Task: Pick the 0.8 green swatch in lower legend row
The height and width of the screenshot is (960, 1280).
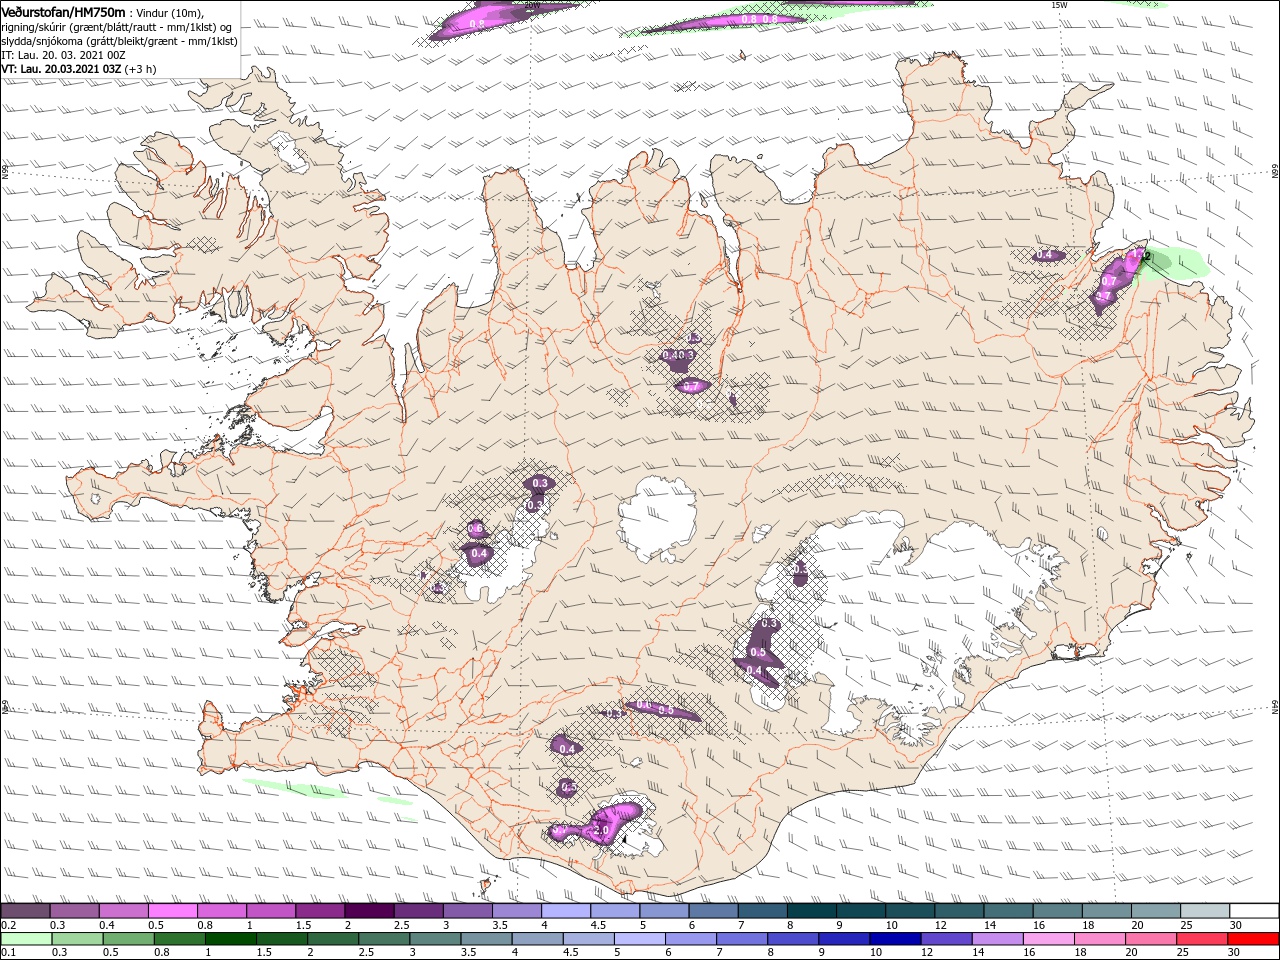Action: pyautogui.click(x=178, y=939)
